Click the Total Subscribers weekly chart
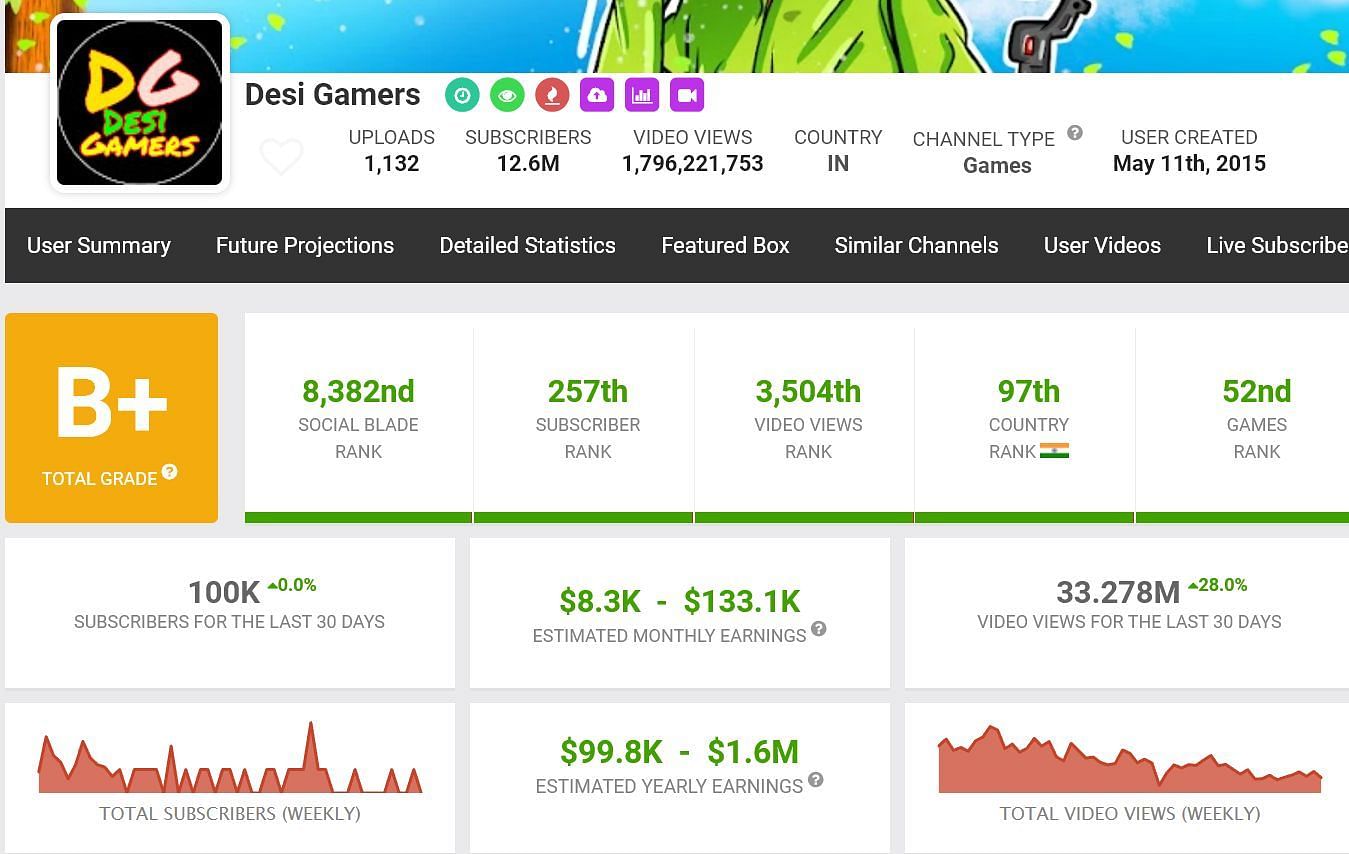 point(230,758)
